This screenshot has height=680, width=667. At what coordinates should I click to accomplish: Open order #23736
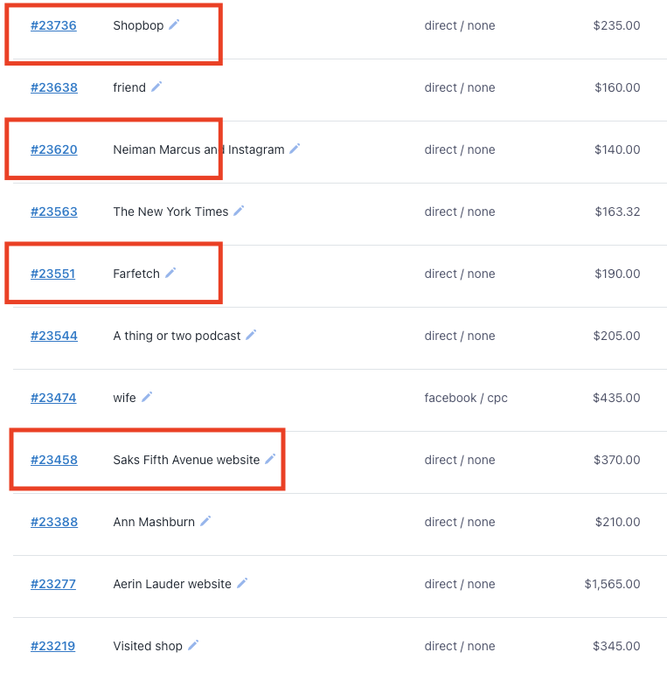[x=53, y=26]
